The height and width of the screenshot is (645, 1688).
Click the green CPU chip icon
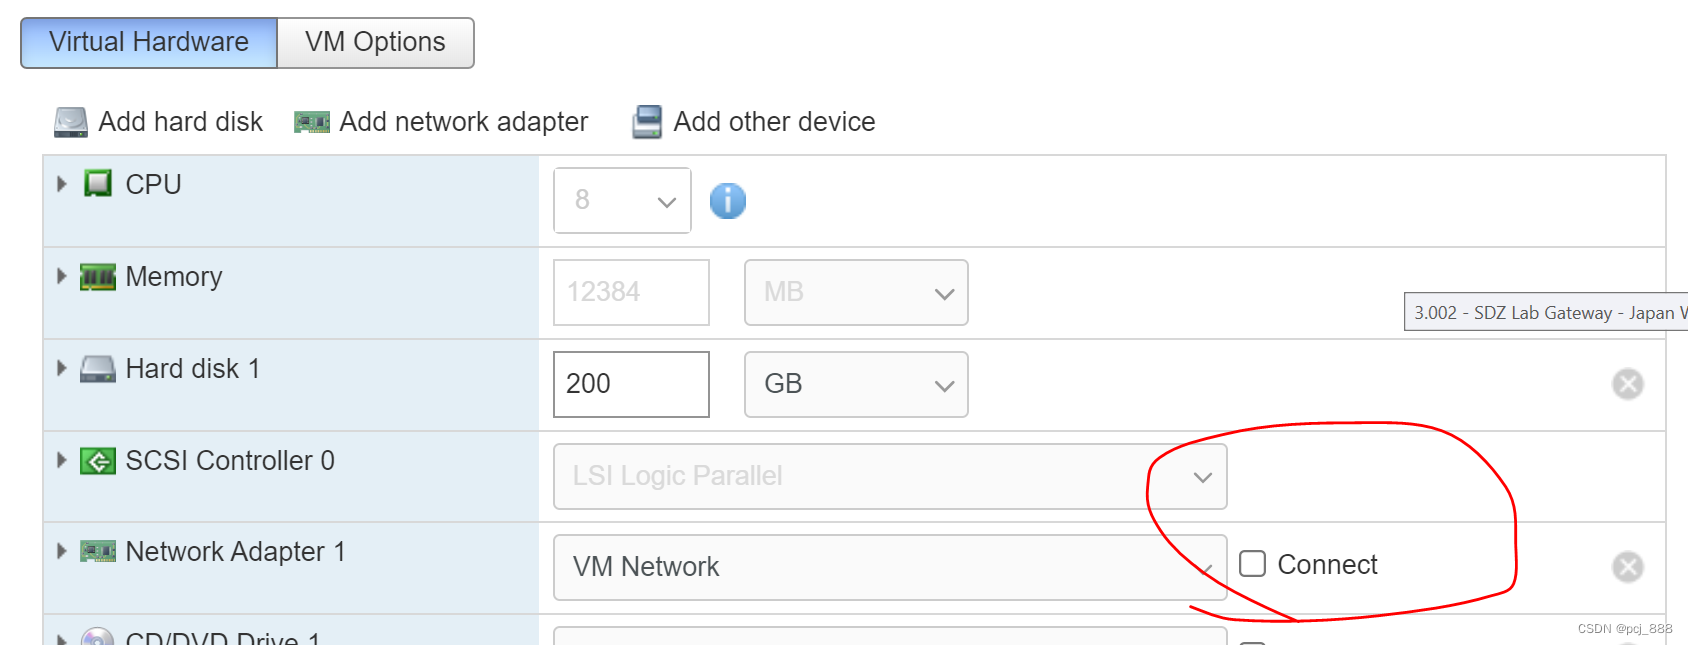click(98, 184)
